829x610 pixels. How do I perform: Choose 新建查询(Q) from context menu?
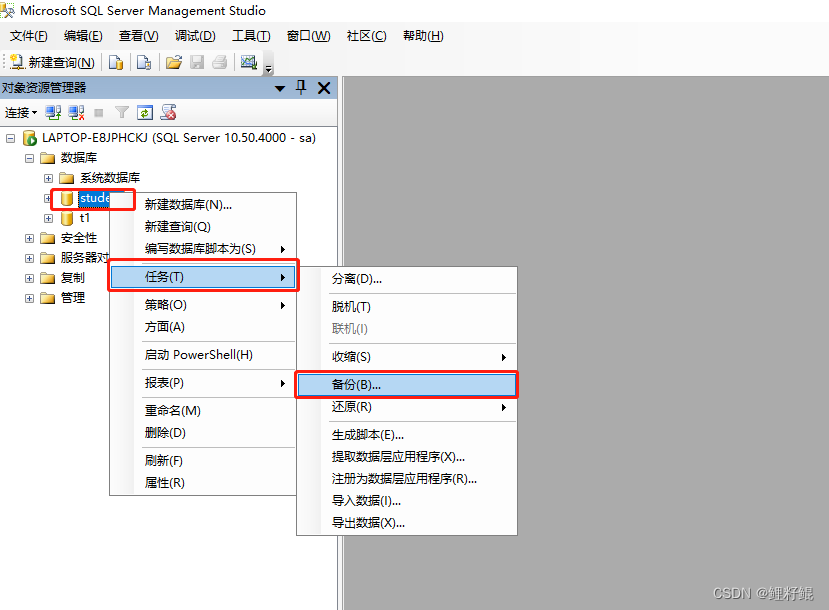(x=203, y=227)
